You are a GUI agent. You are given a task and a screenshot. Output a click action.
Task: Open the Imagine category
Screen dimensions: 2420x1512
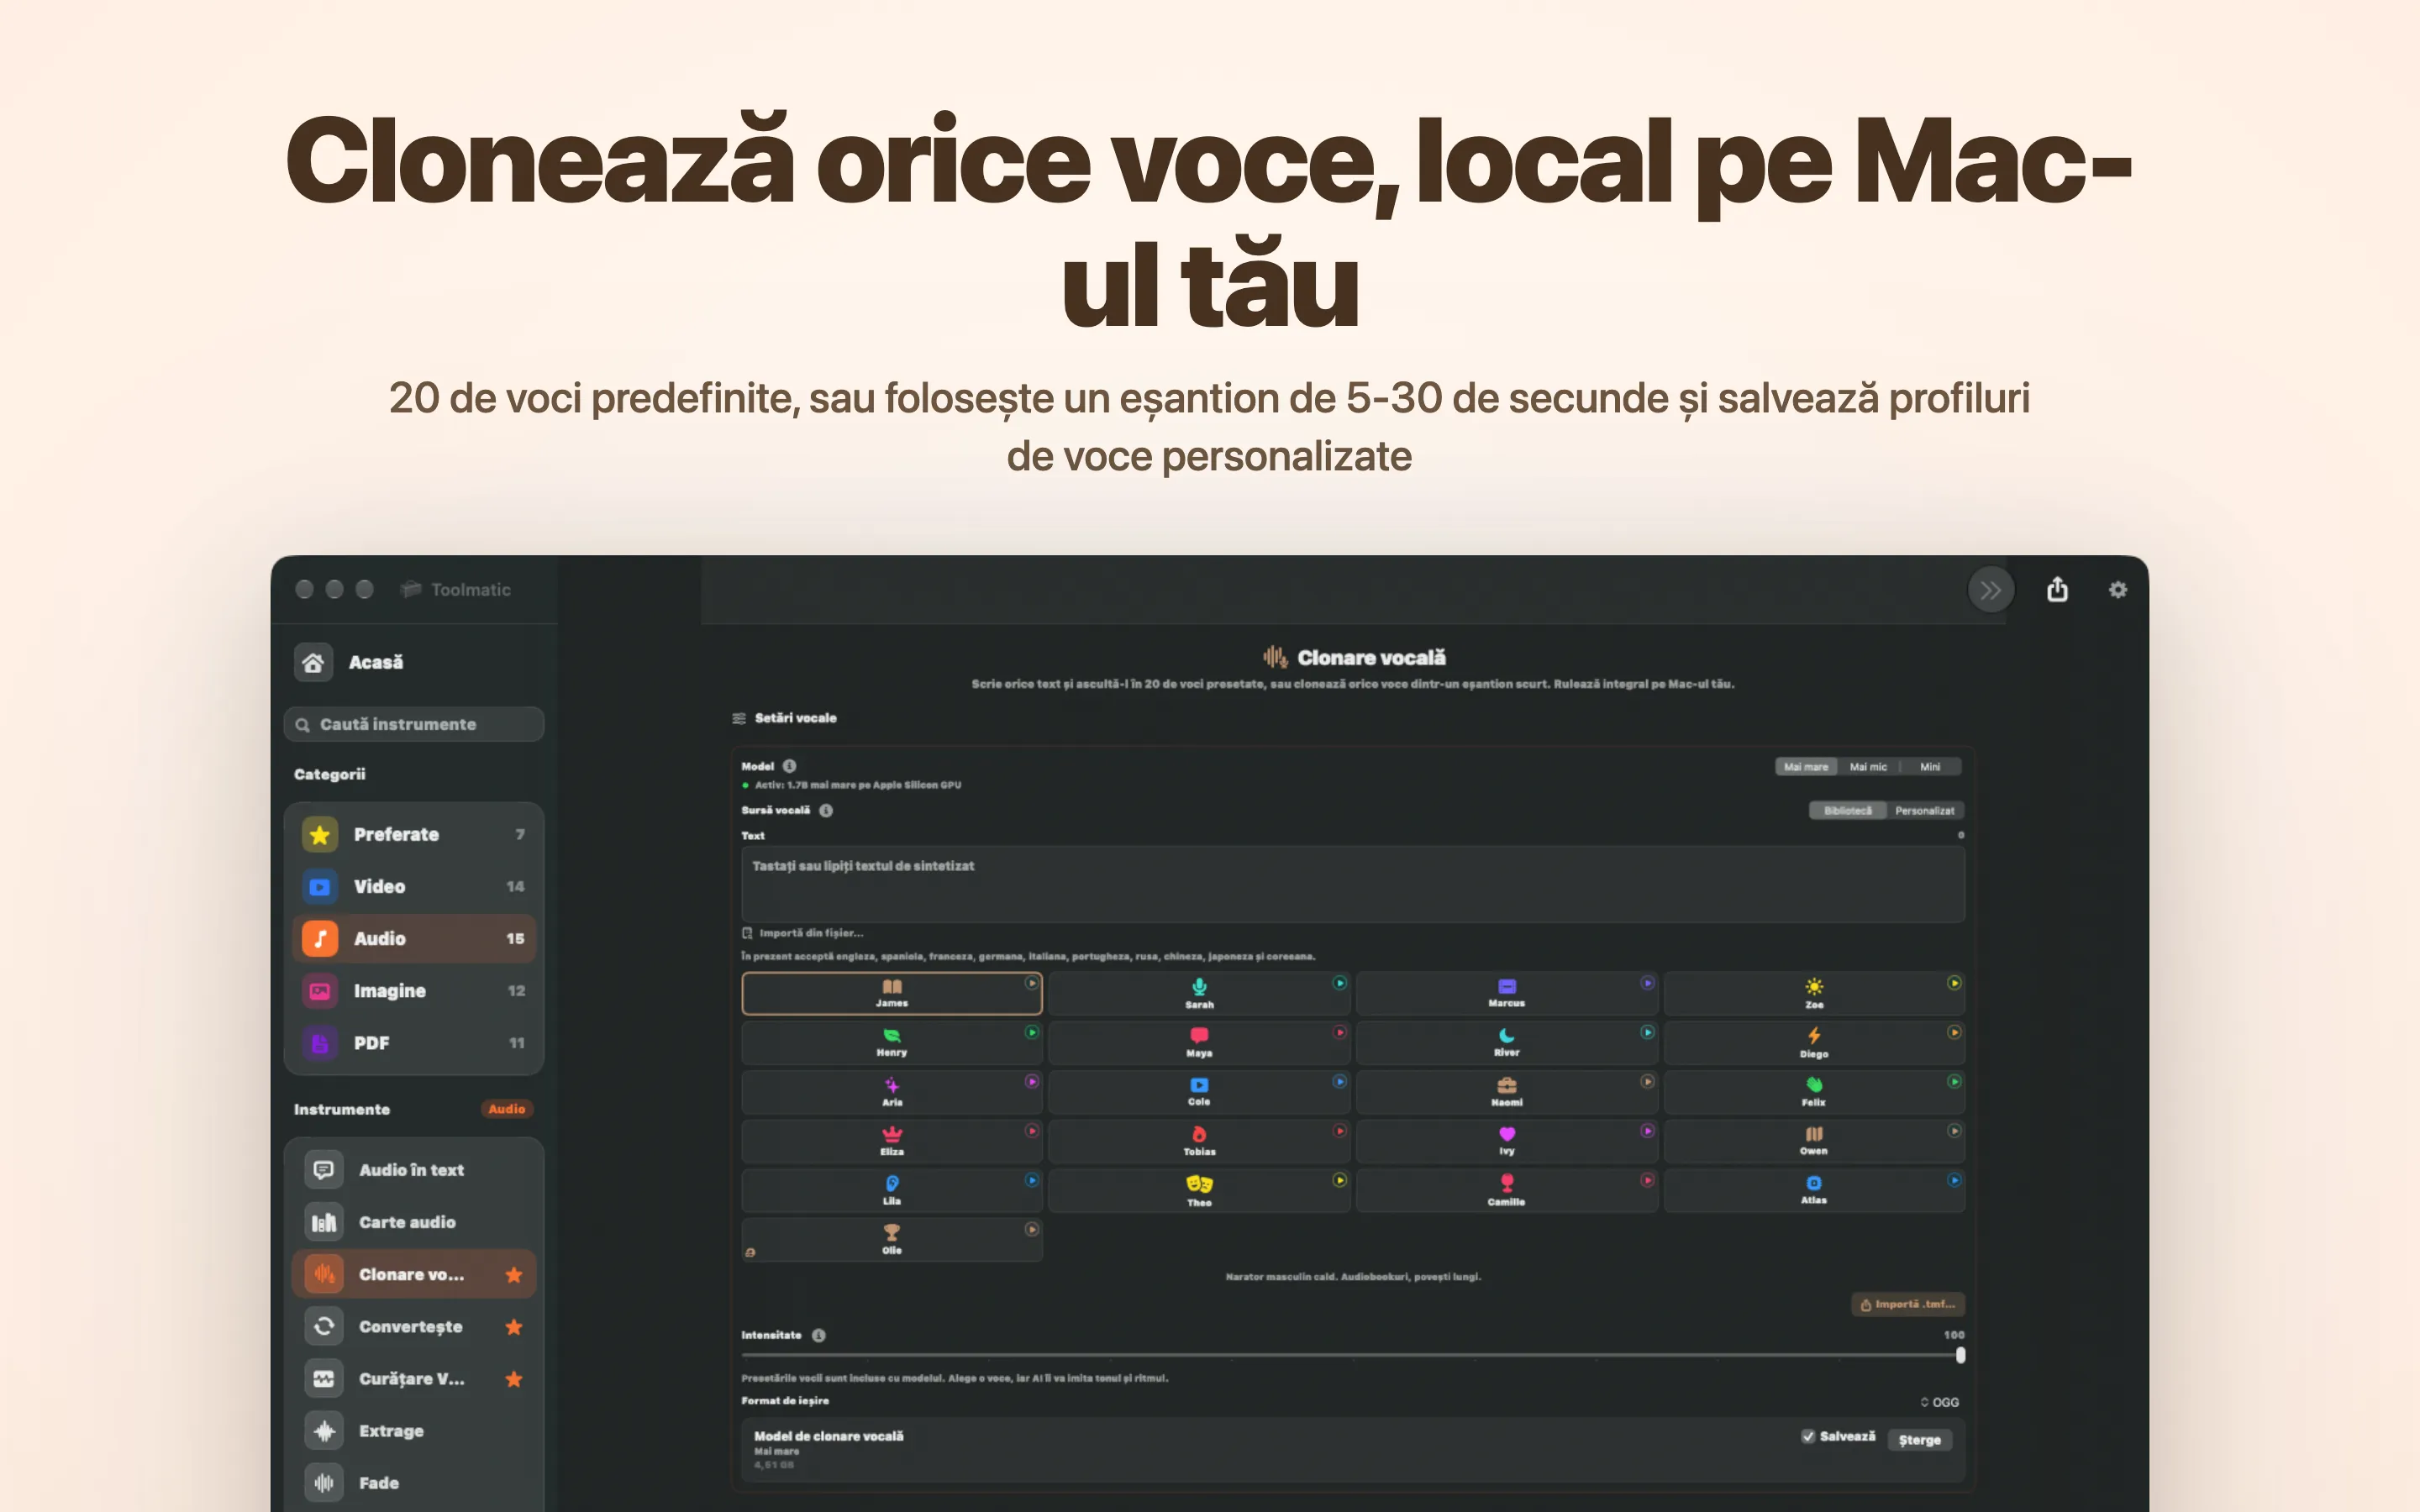[414, 990]
